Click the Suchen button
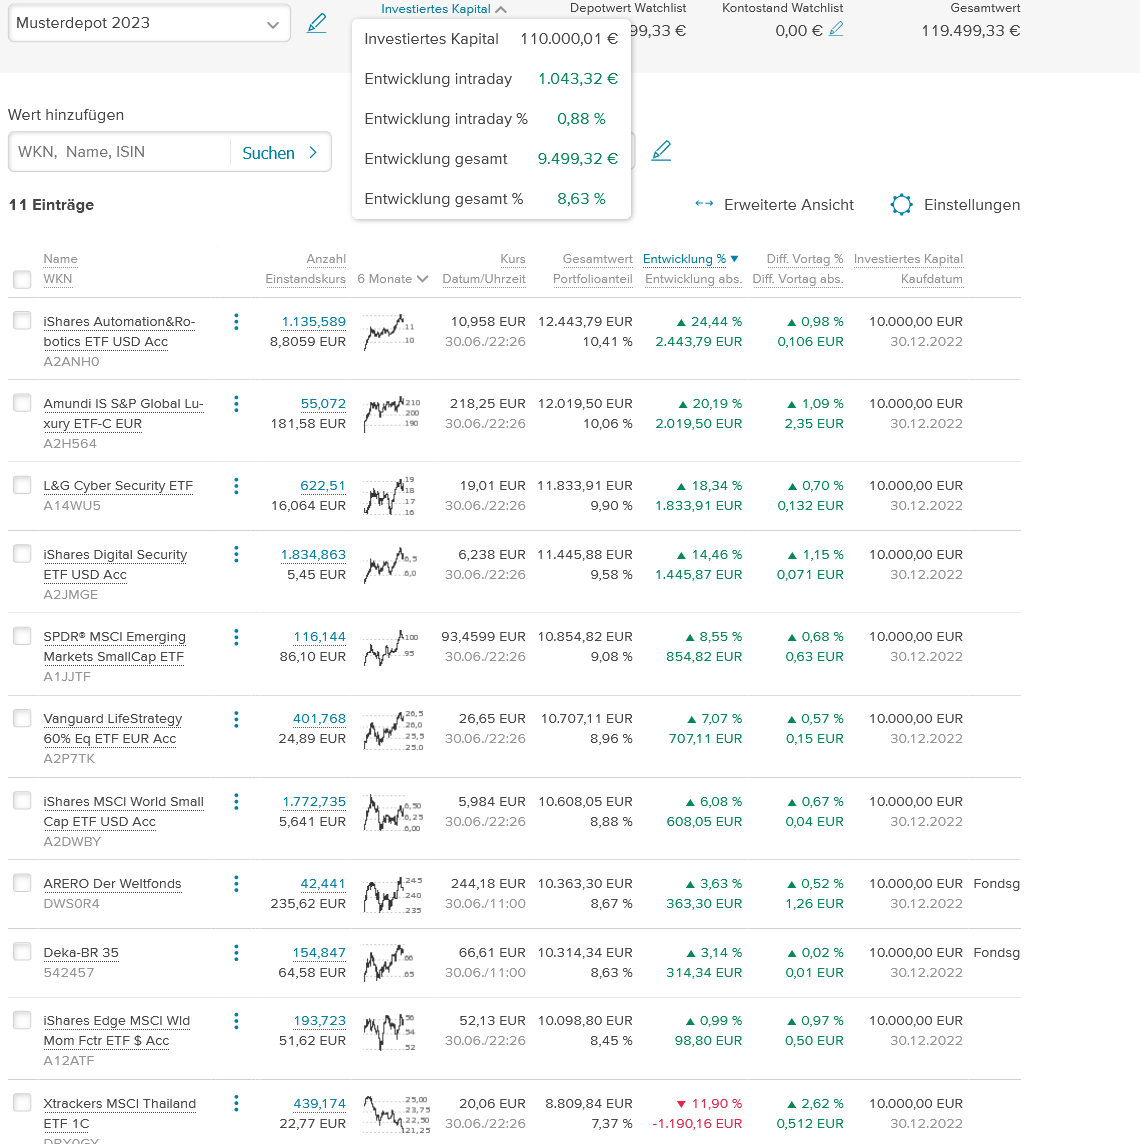The width and height of the screenshot is (1140, 1144). (280, 153)
